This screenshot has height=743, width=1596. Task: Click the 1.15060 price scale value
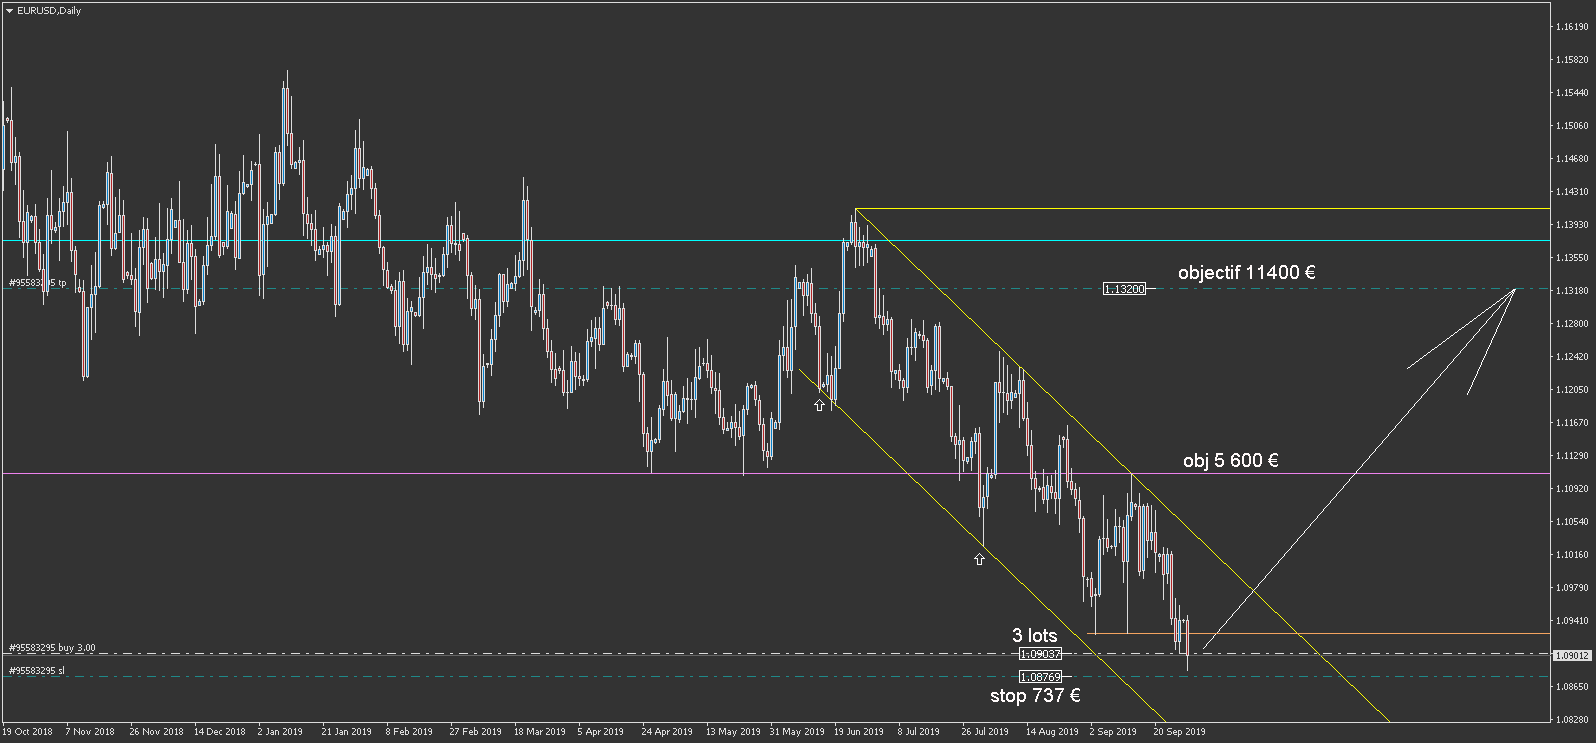[x=1572, y=126]
